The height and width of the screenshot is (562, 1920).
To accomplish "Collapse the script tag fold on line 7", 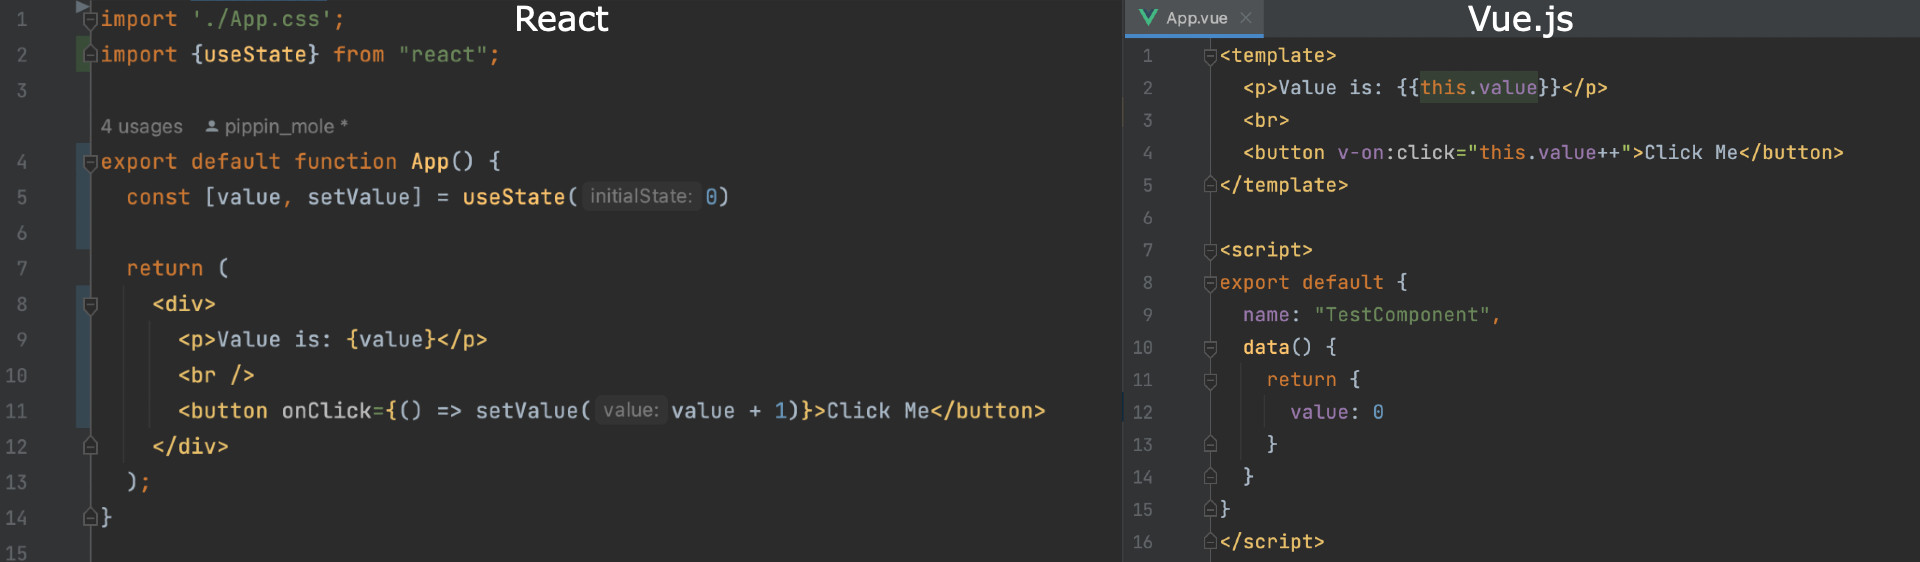I will click(1210, 251).
